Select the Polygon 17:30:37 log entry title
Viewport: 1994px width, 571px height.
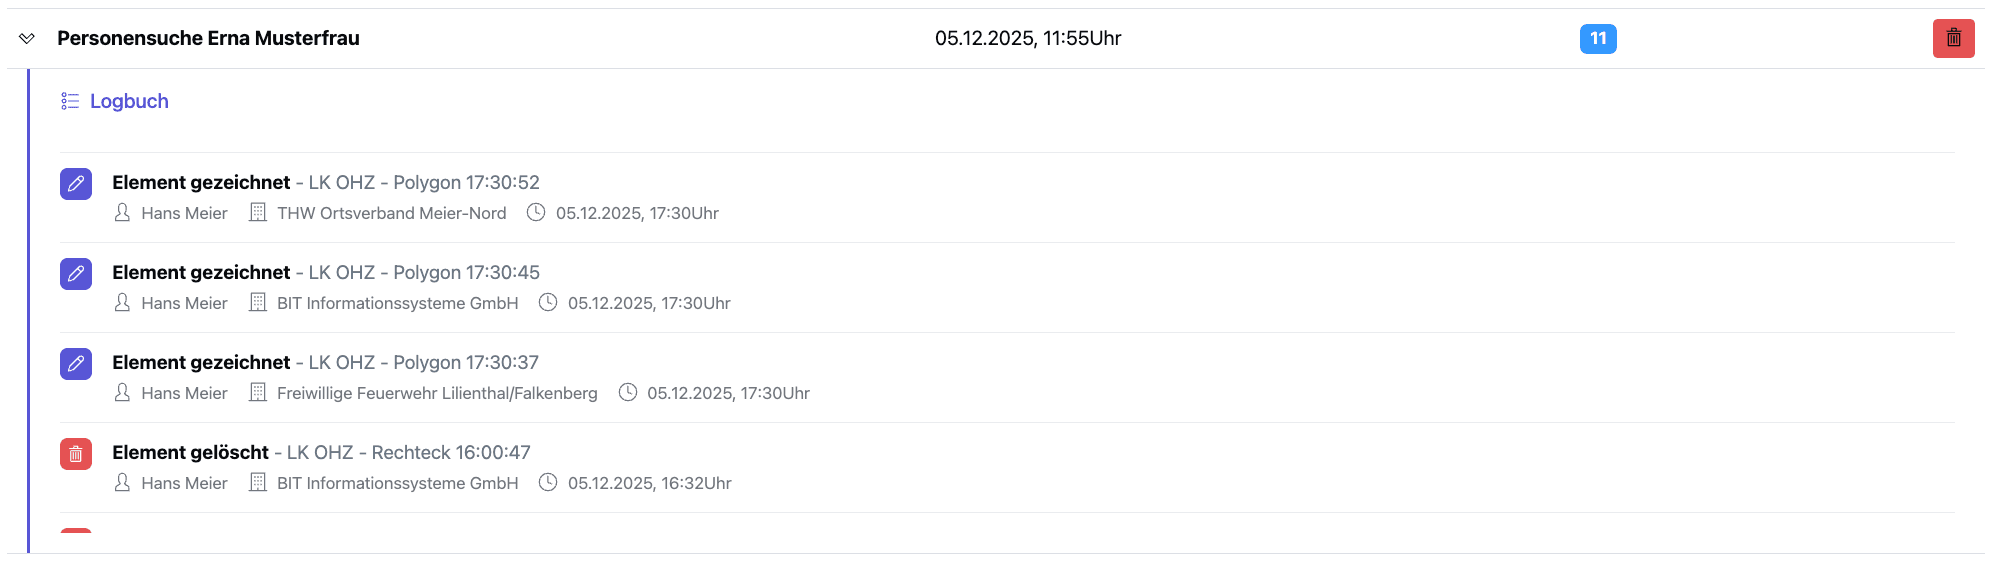tap(325, 363)
